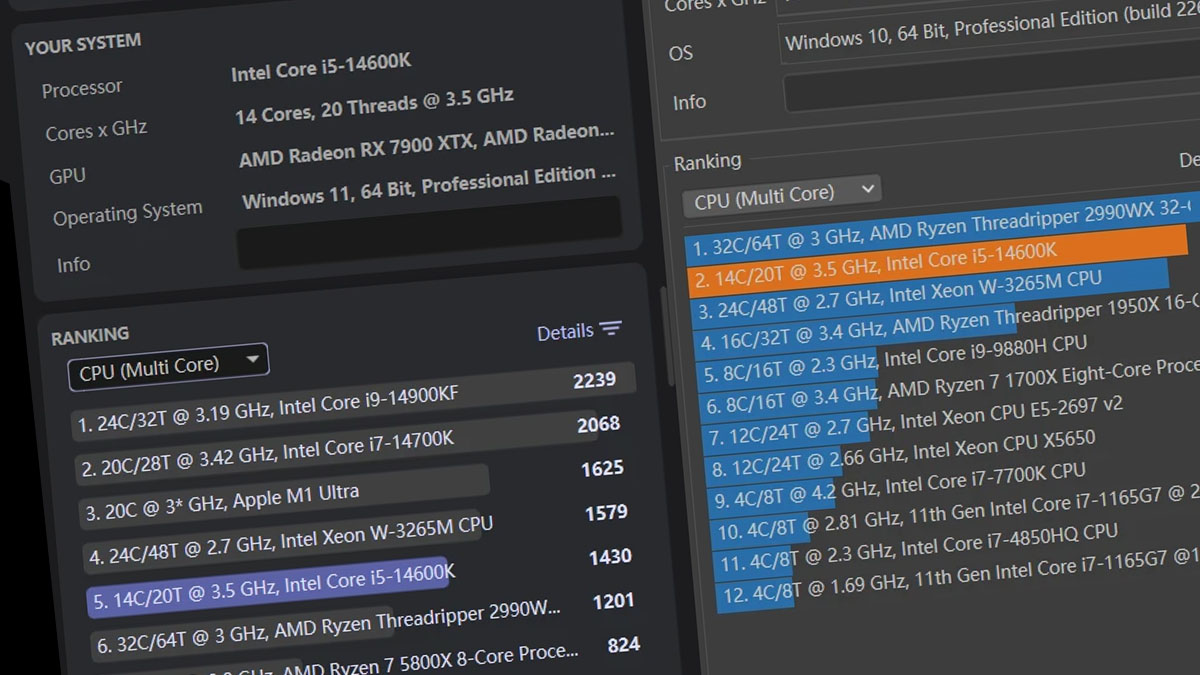Click the empty Info field under Your System
The width and height of the screenshot is (1200, 675).
coord(429,232)
